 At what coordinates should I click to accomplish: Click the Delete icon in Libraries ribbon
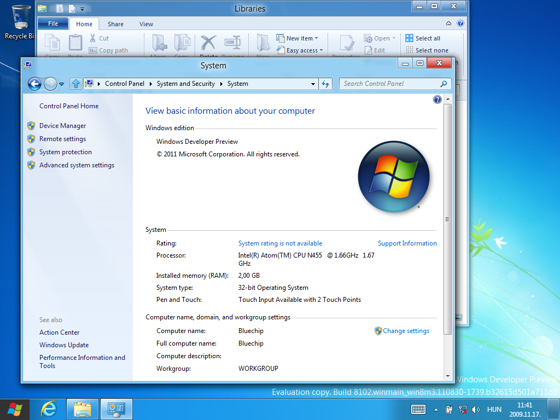(x=208, y=44)
